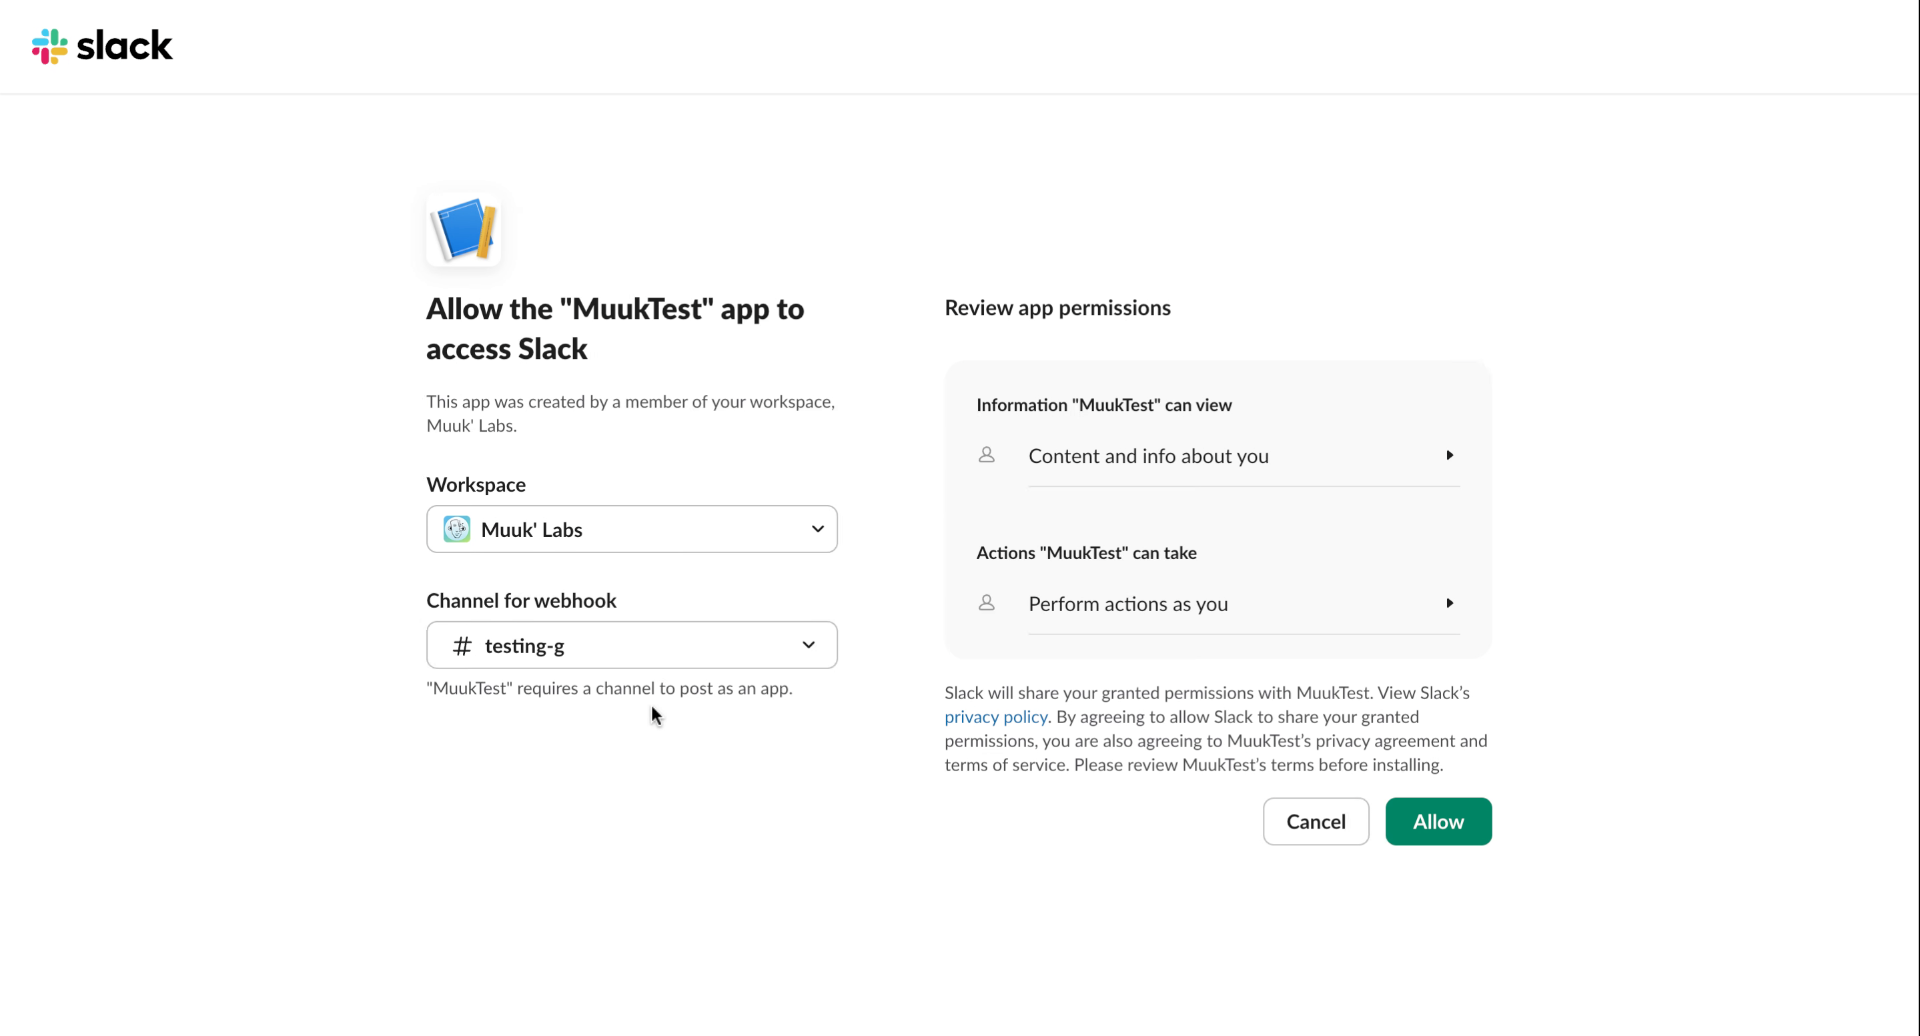Click the chevron on the workspace selector

coord(818,529)
